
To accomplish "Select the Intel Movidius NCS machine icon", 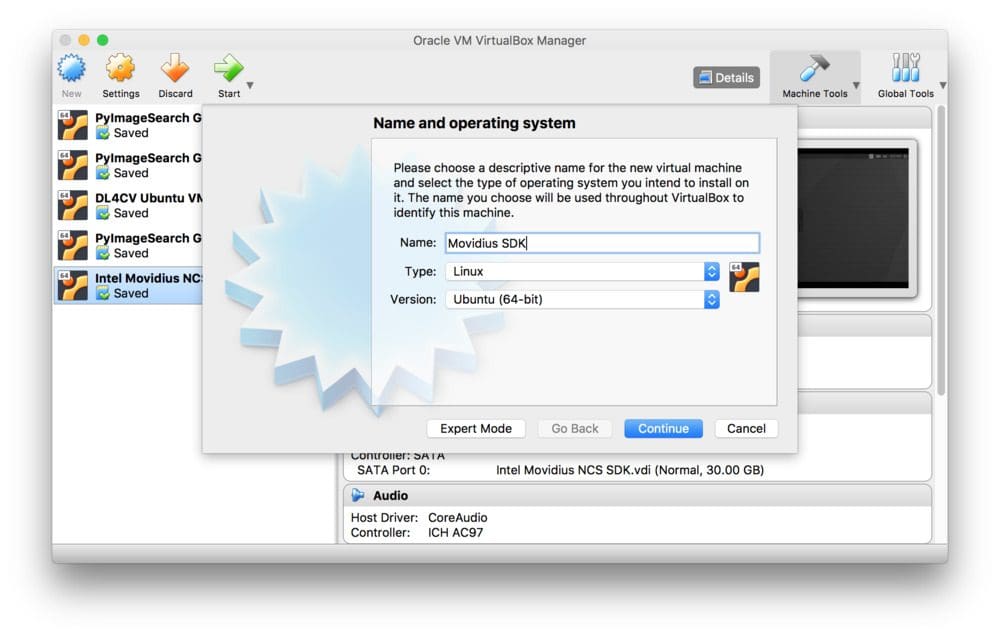I will pyautogui.click(x=71, y=284).
